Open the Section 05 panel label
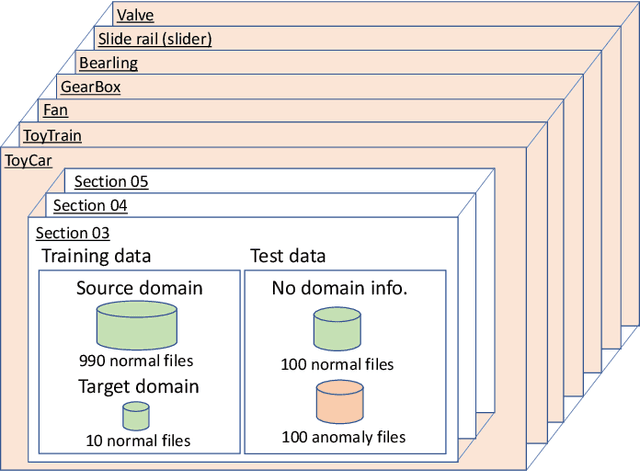This screenshot has width=640, height=471. [111, 182]
